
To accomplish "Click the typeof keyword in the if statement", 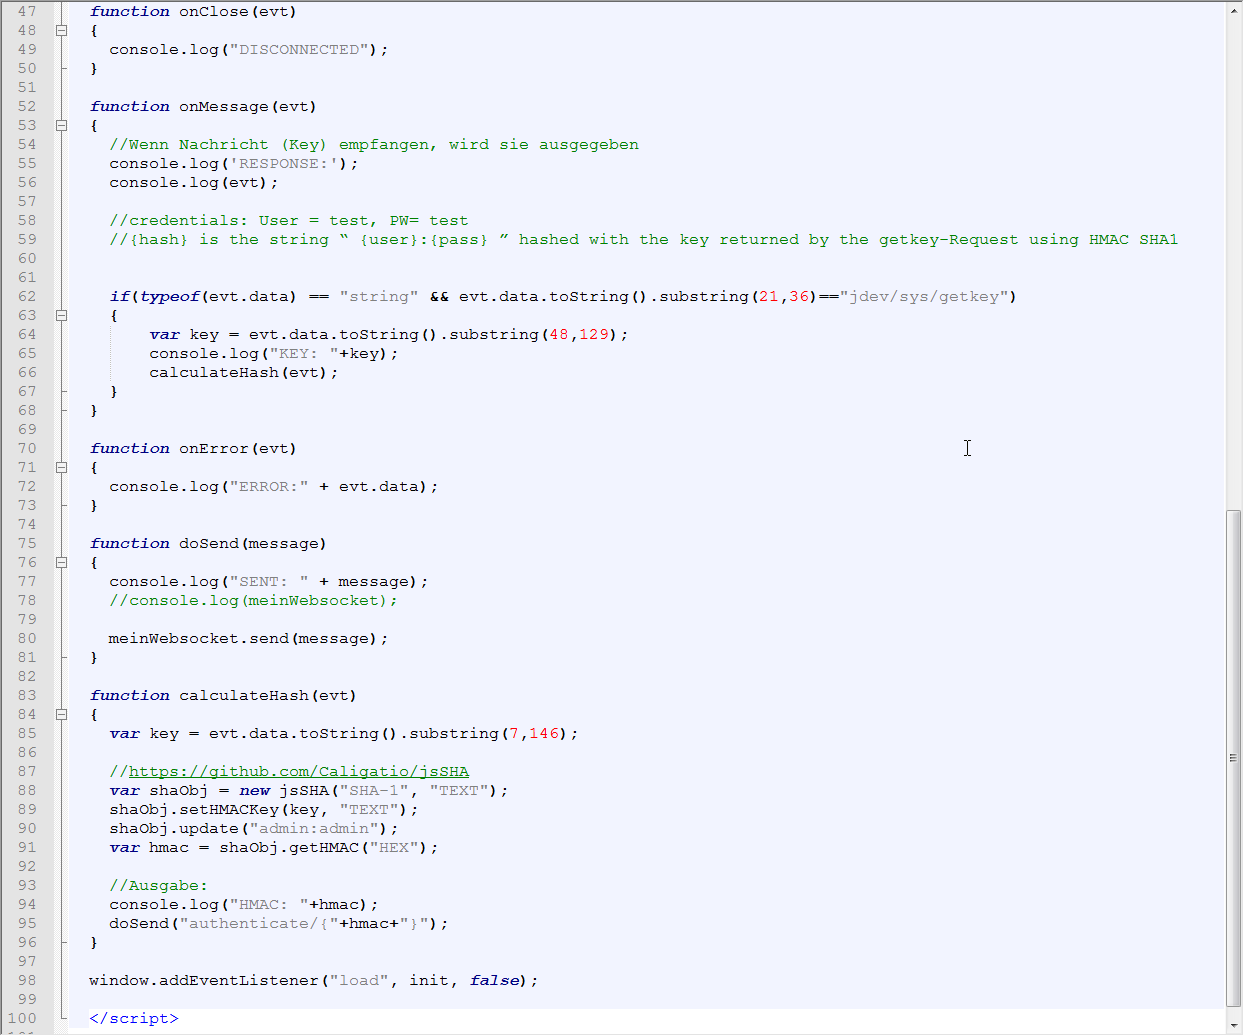I will [x=169, y=296].
